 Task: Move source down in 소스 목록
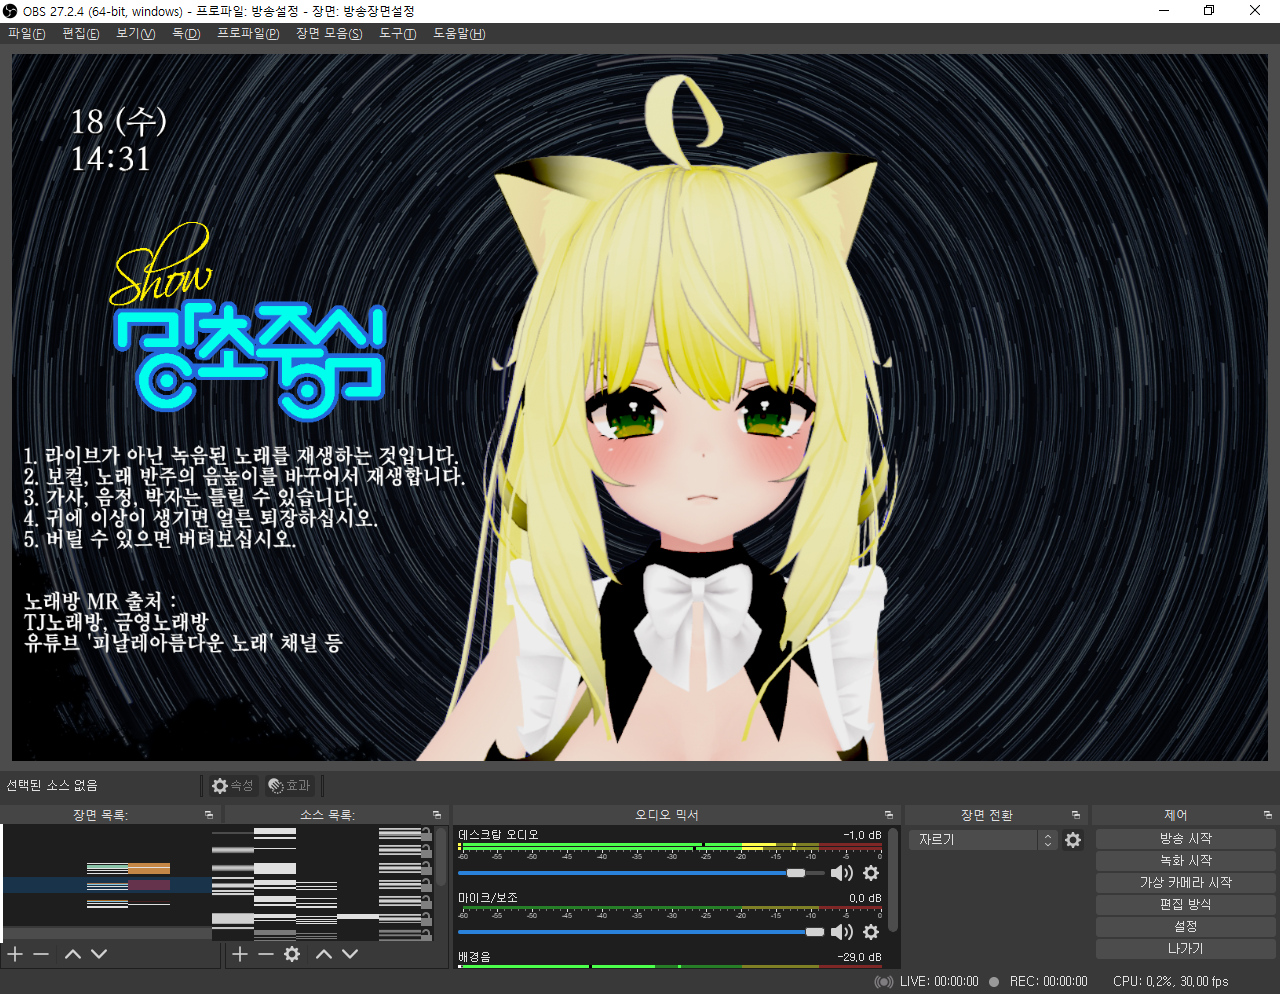tap(350, 954)
